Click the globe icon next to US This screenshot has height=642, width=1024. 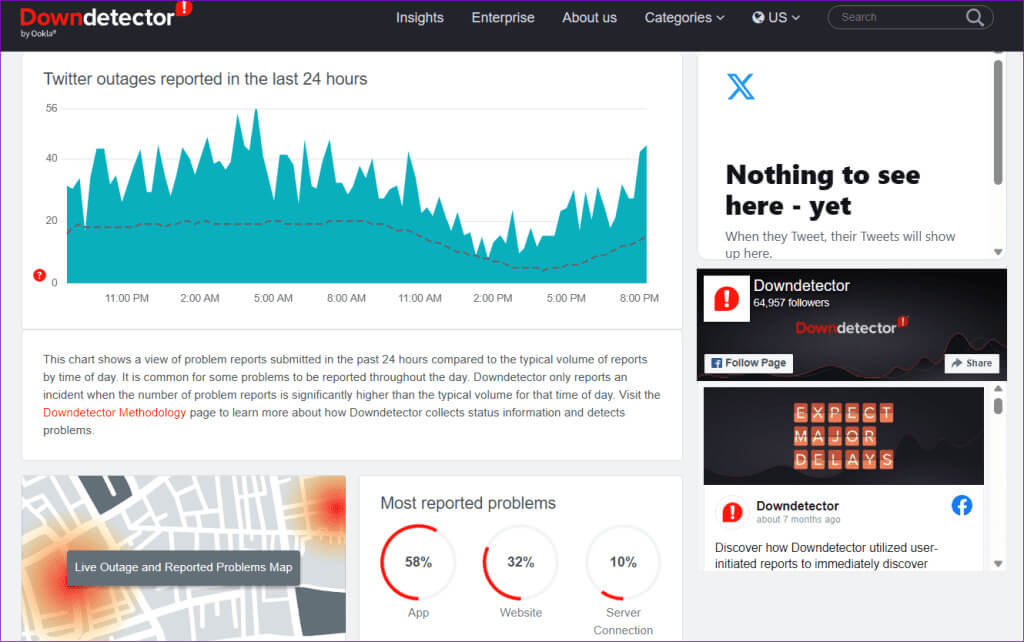coord(758,18)
